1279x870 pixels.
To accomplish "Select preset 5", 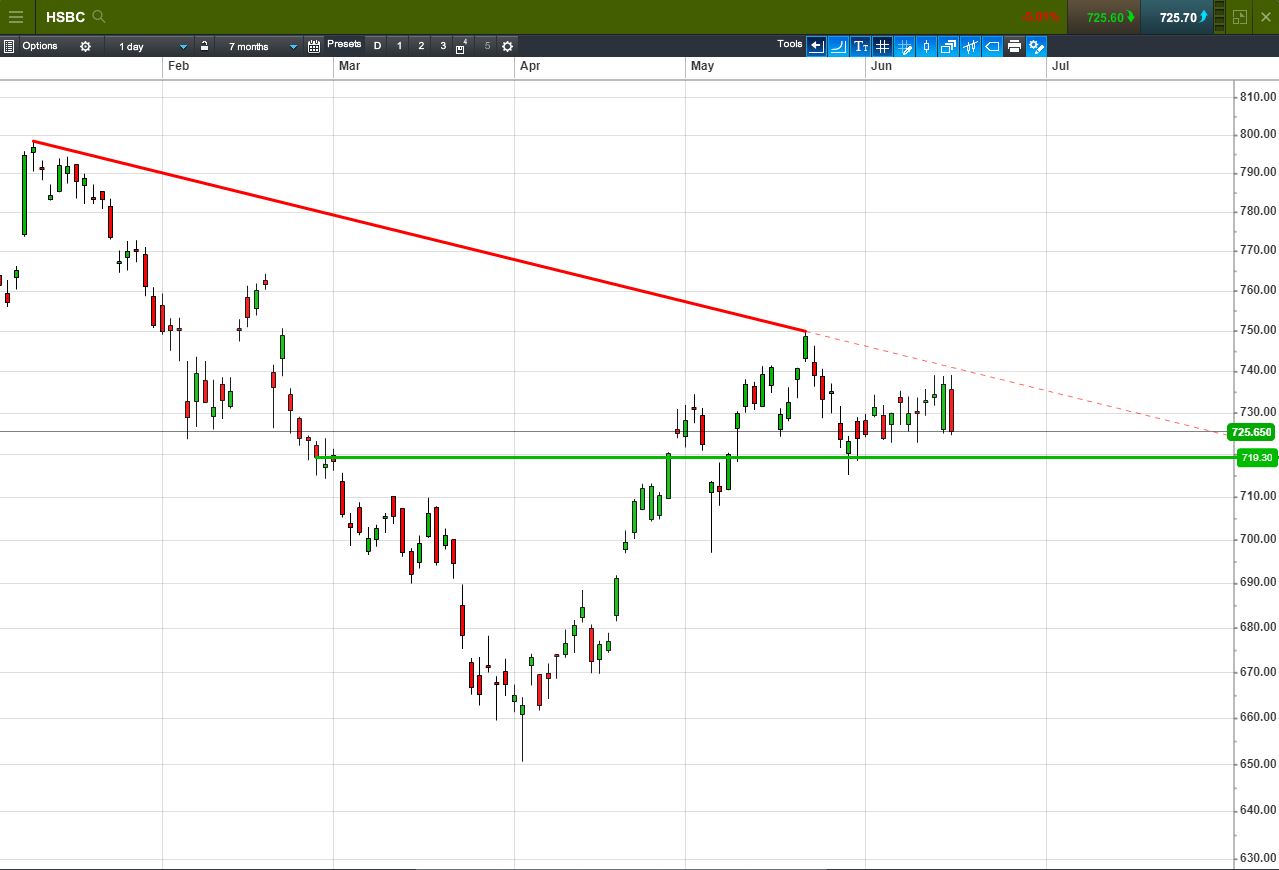I will [x=487, y=46].
